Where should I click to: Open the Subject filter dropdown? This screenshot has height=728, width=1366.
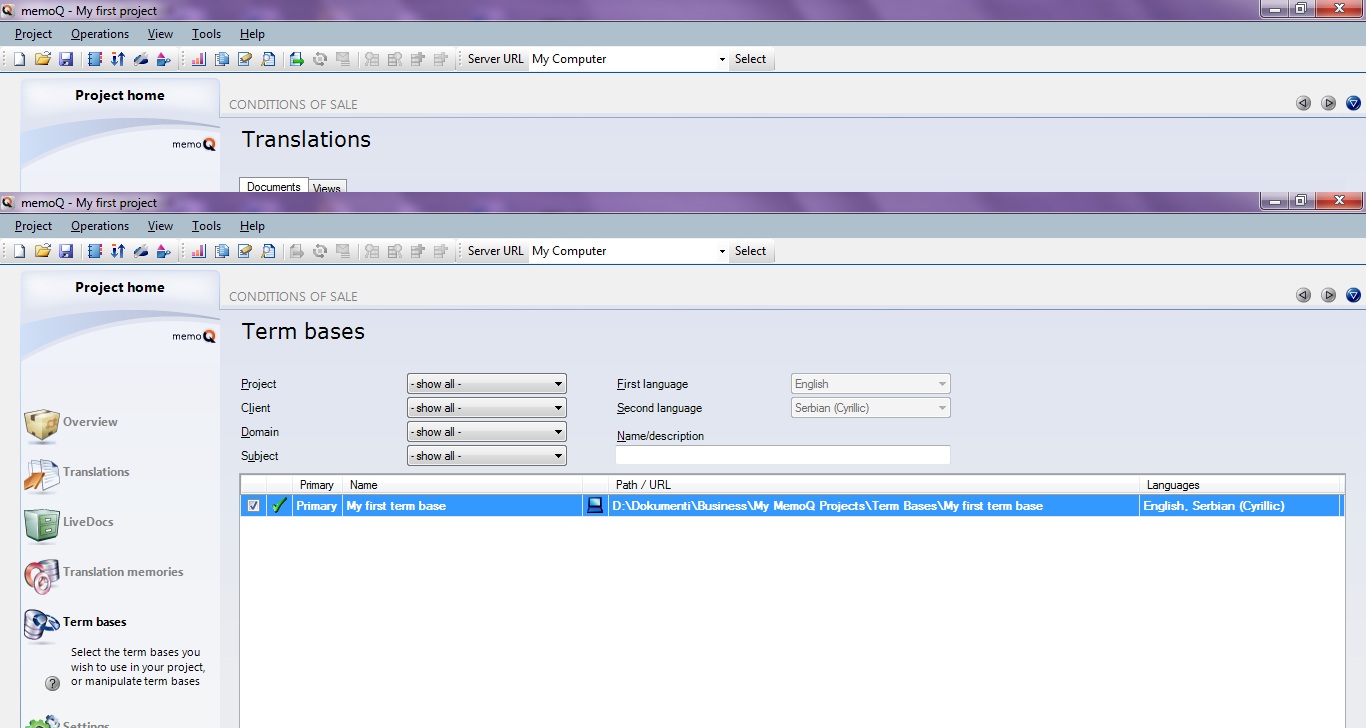coord(487,456)
